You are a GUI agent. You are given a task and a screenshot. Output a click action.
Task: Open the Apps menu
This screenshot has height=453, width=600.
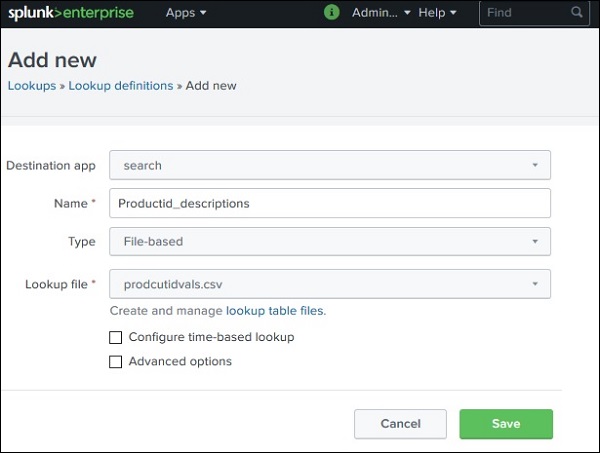pyautogui.click(x=186, y=13)
